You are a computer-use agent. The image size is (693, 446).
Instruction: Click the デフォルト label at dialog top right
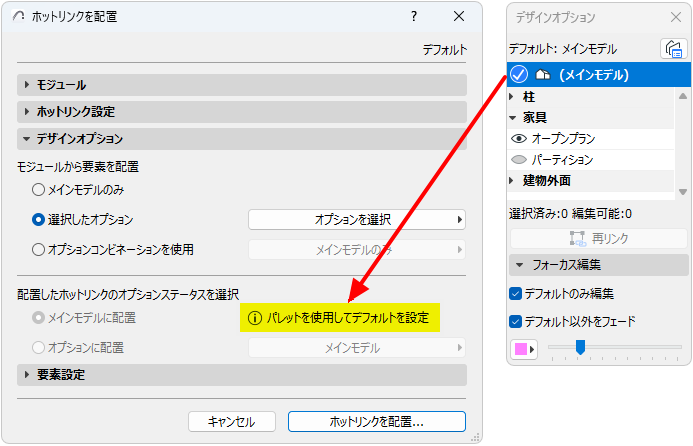click(x=445, y=50)
